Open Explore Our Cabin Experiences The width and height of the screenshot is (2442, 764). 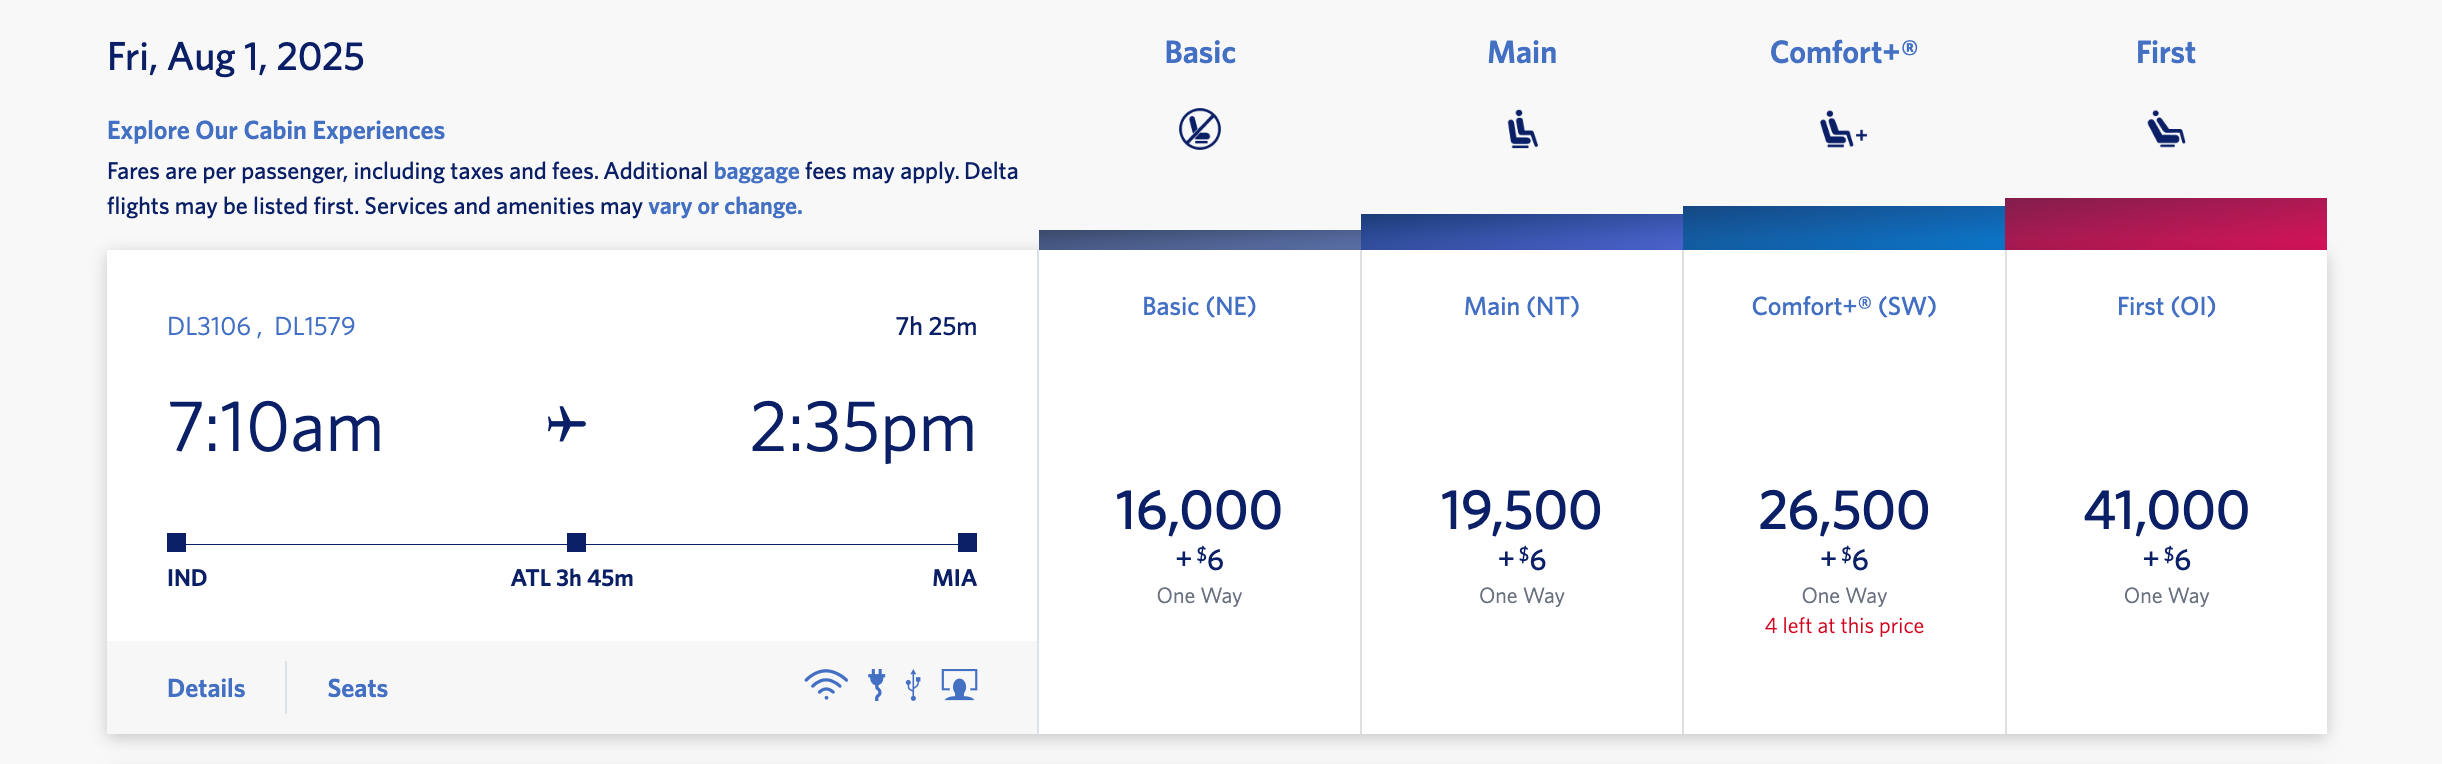point(276,129)
